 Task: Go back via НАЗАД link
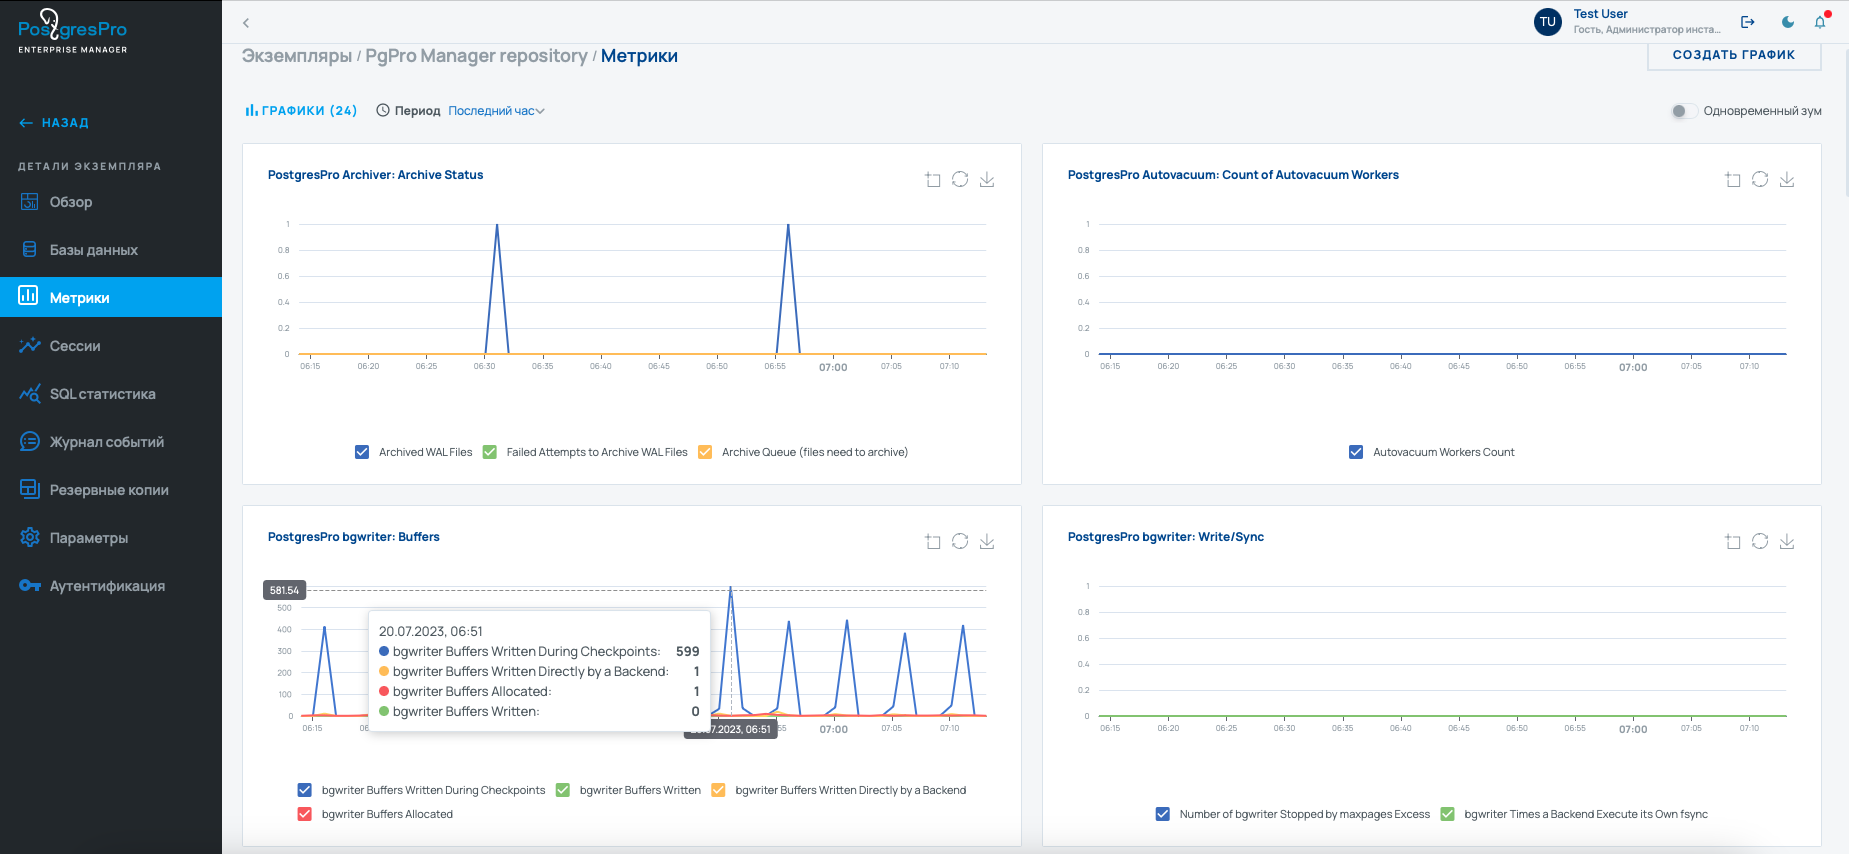(x=54, y=123)
